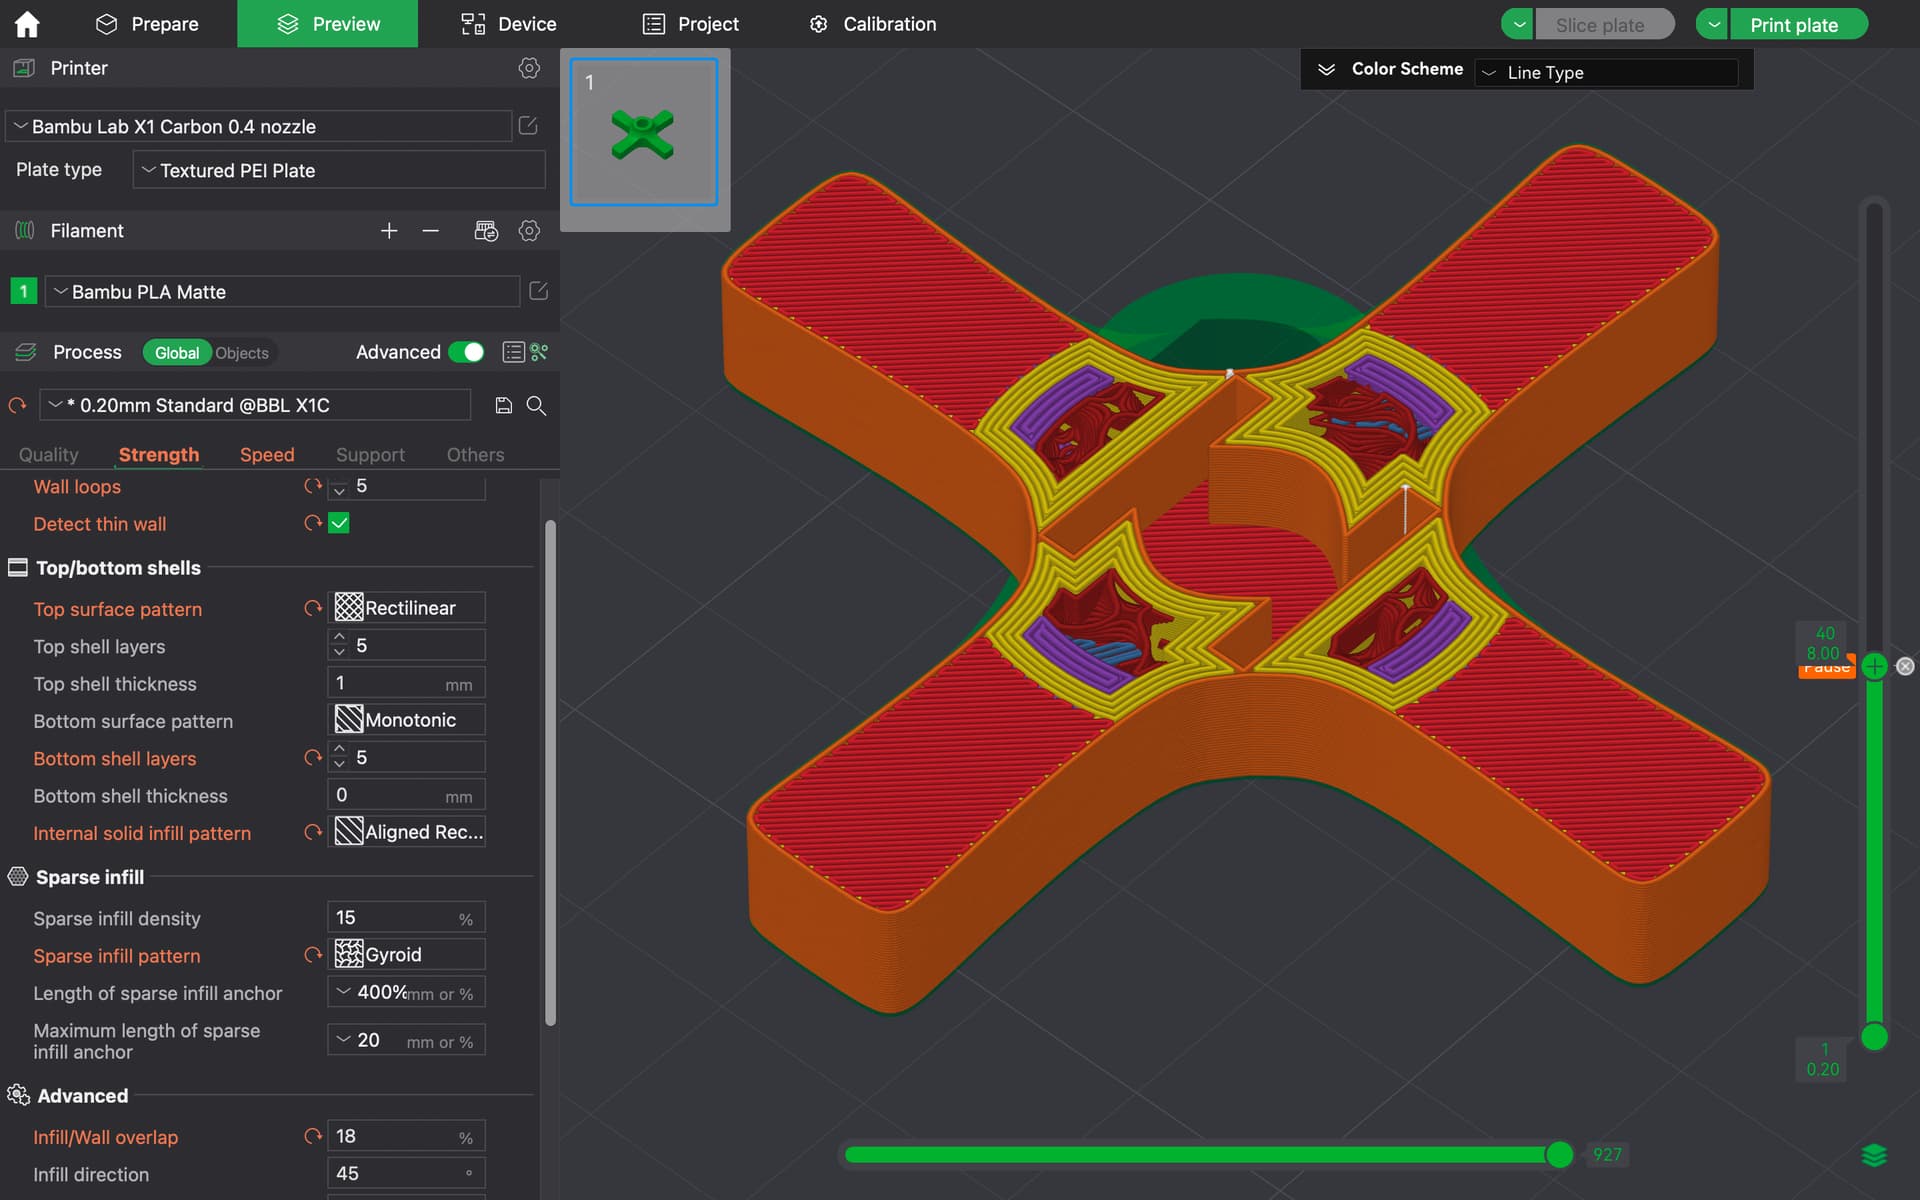
Task: Add a filament with the plus icon
Action: [x=389, y=231]
